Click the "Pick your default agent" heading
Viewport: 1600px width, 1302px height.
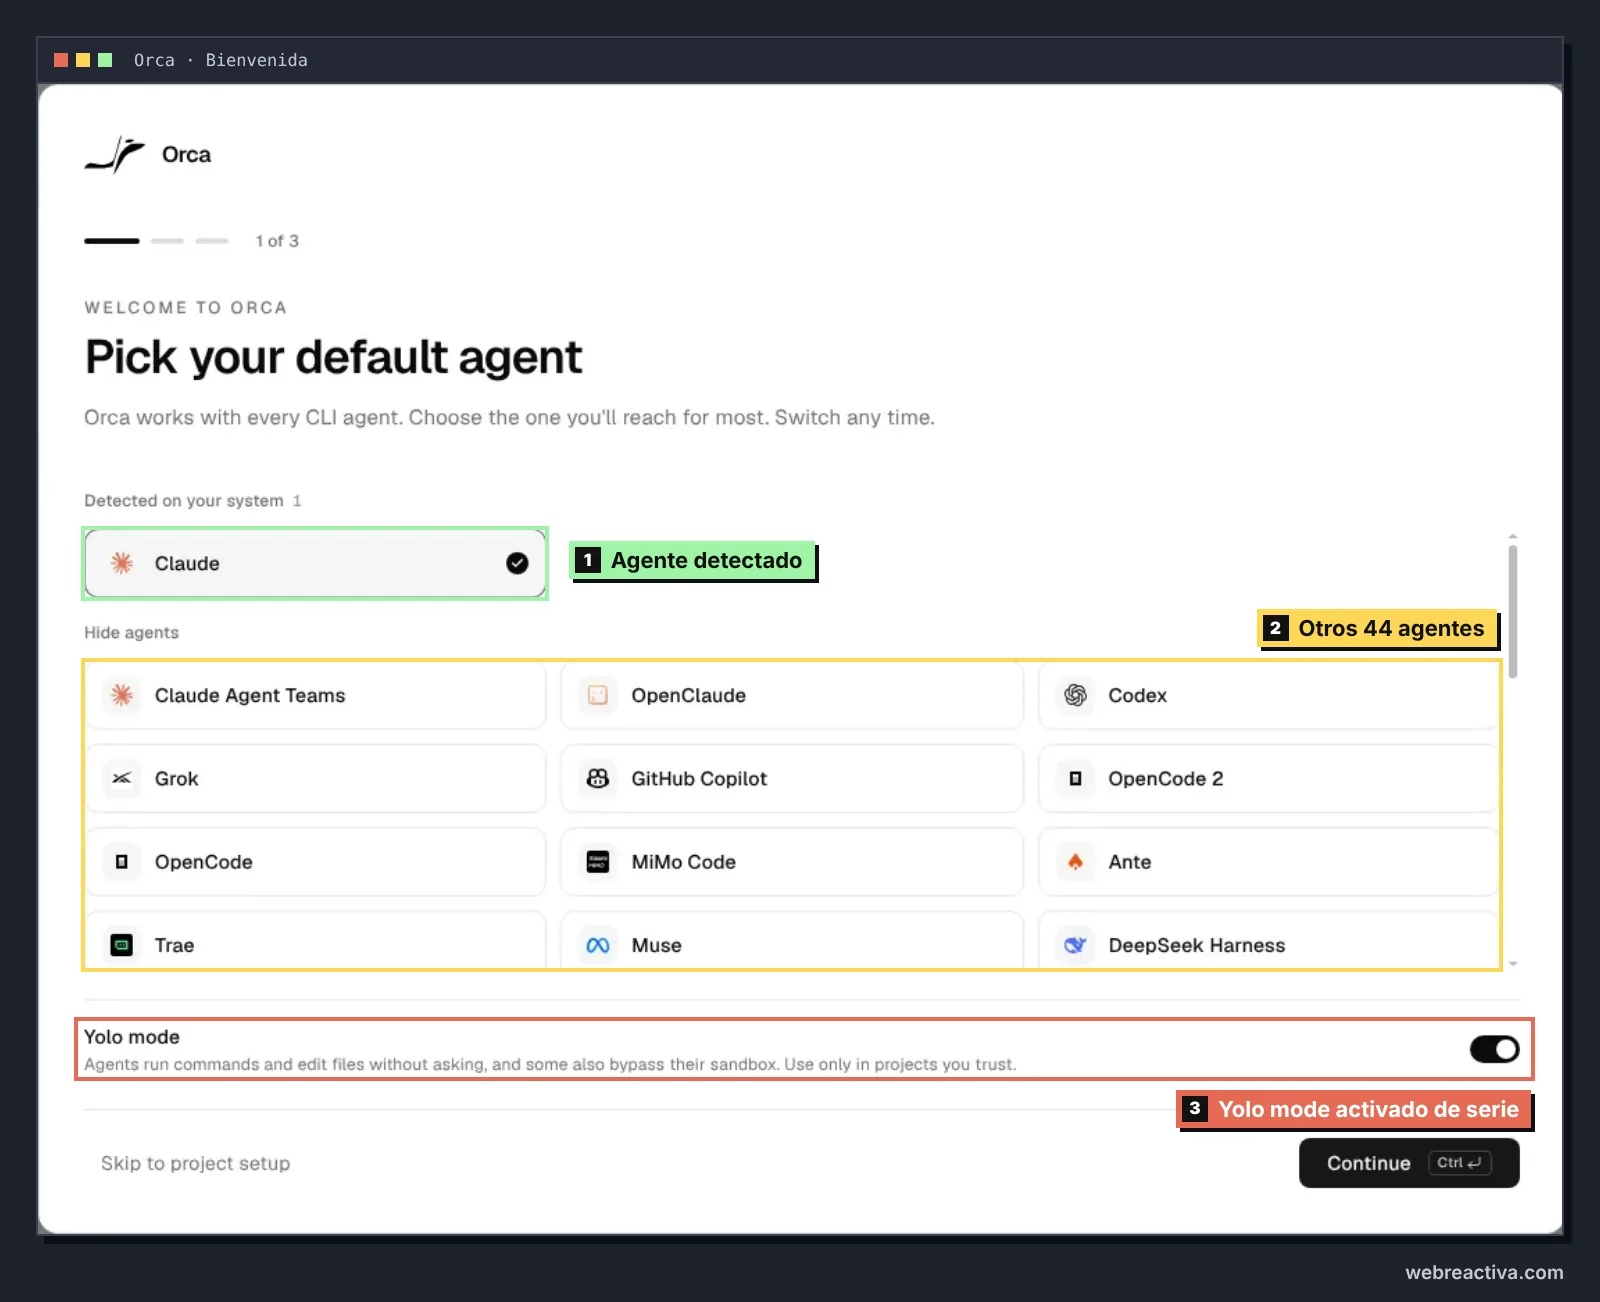point(333,357)
